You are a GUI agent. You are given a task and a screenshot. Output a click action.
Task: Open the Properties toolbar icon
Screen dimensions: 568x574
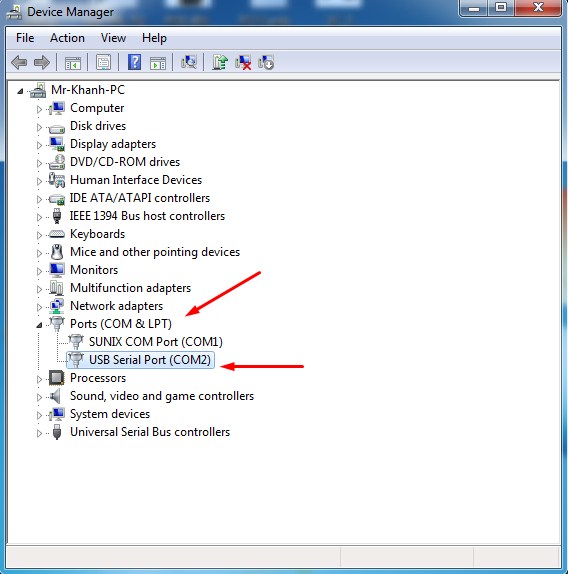pos(104,63)
